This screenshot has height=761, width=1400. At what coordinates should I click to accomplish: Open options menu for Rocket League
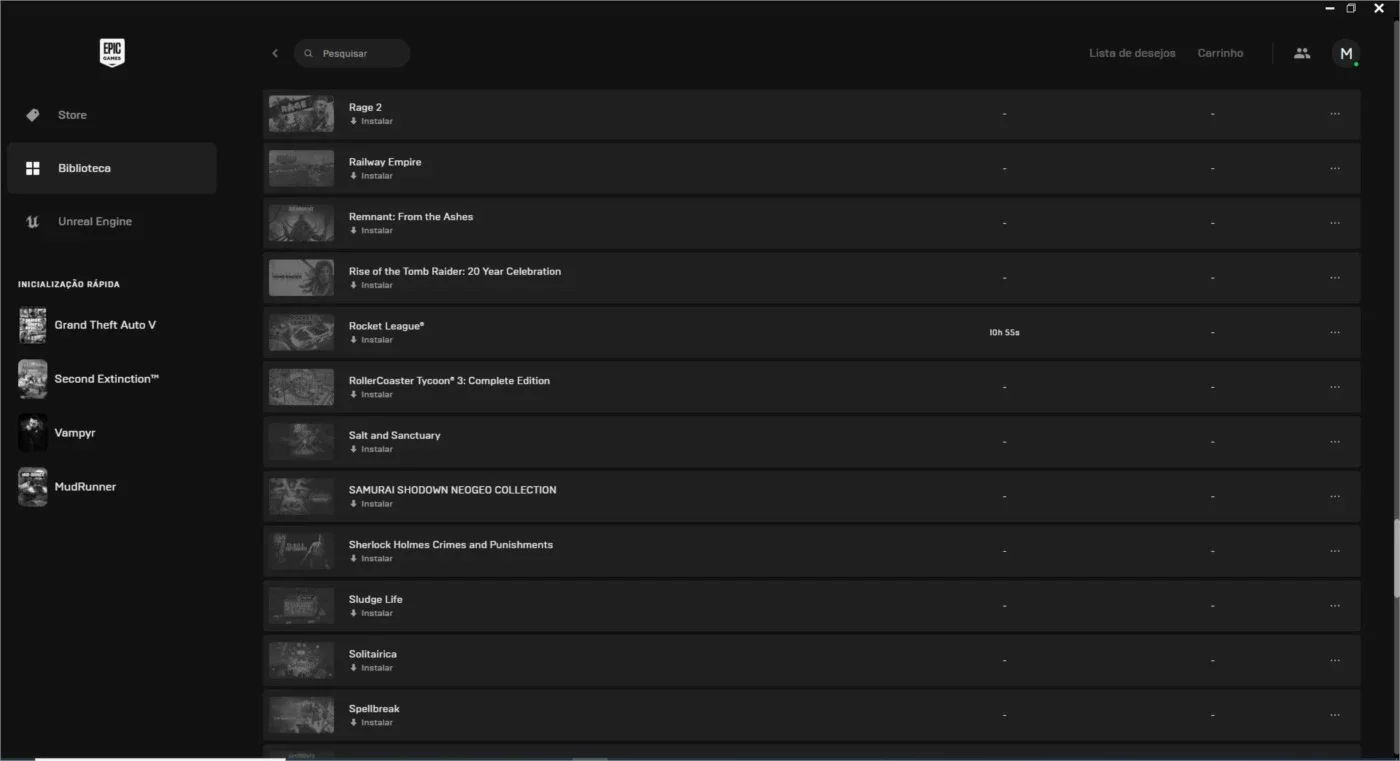tap(1335, 332)
